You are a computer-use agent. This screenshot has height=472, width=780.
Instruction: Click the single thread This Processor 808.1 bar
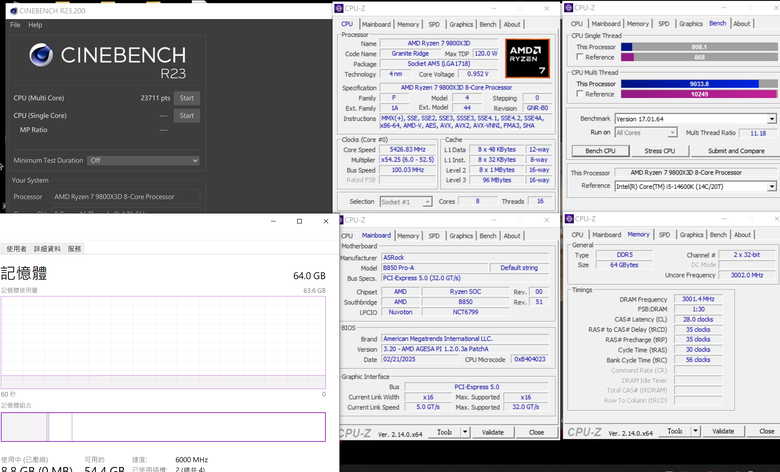click(698, 47)
